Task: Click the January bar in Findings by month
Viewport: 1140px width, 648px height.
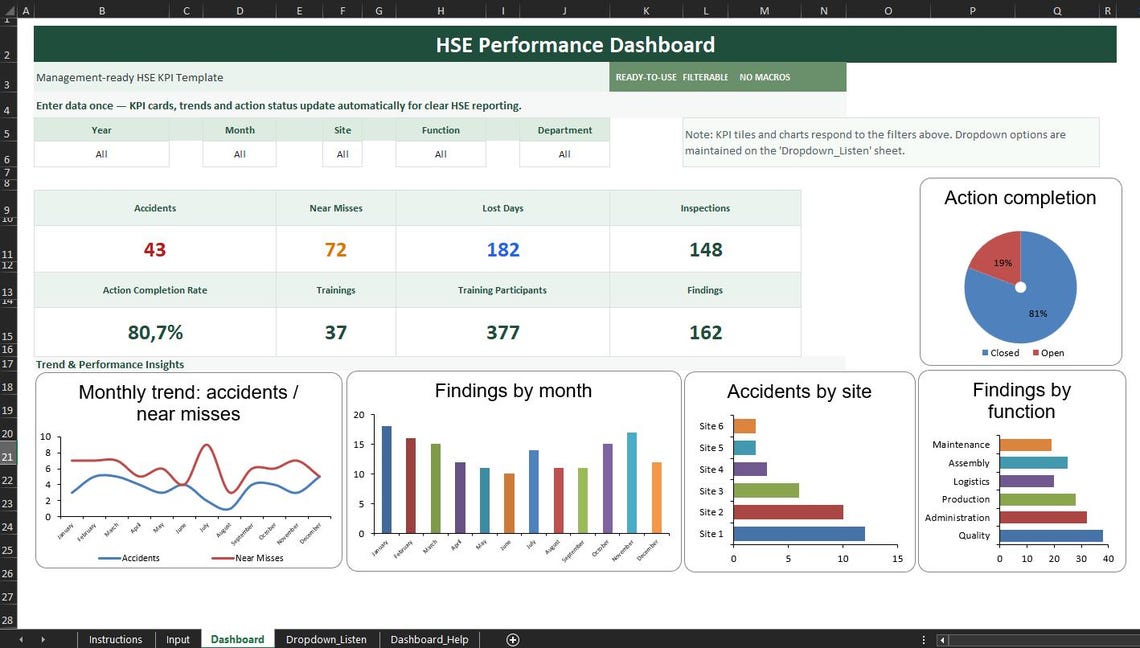Action: click(x=386, y=480)
